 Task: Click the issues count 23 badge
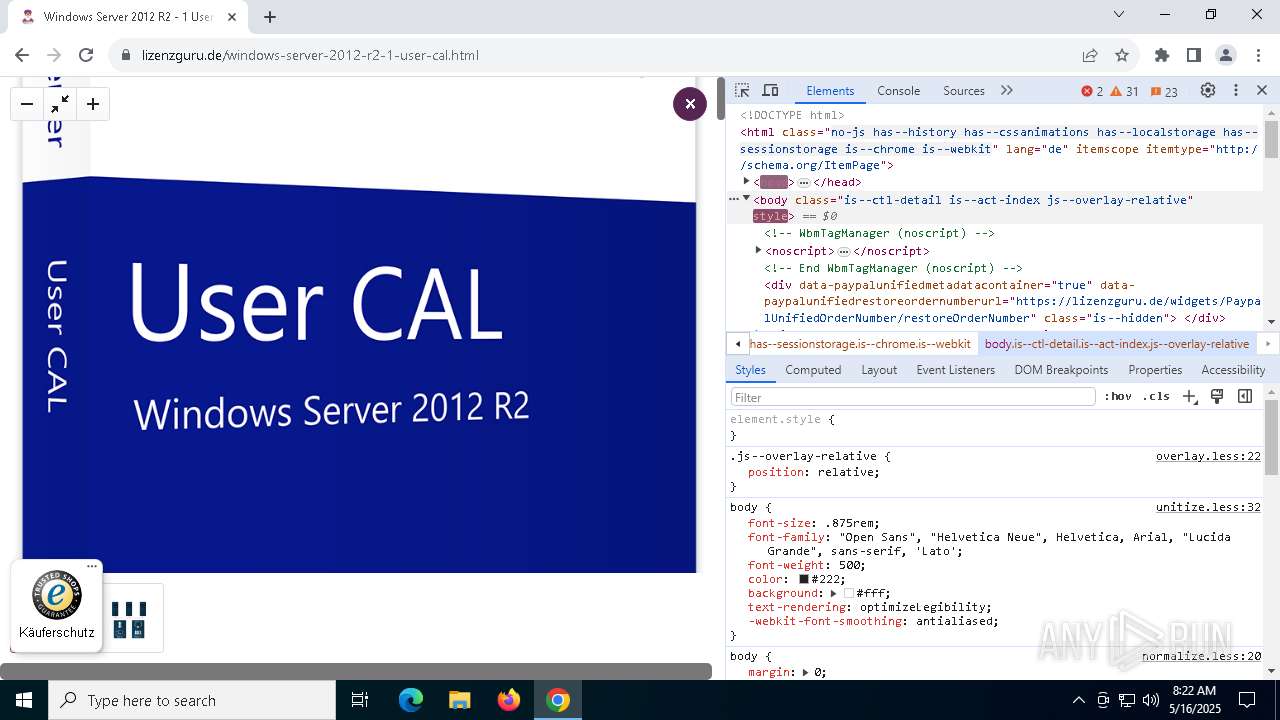(x=1164, y=91)
